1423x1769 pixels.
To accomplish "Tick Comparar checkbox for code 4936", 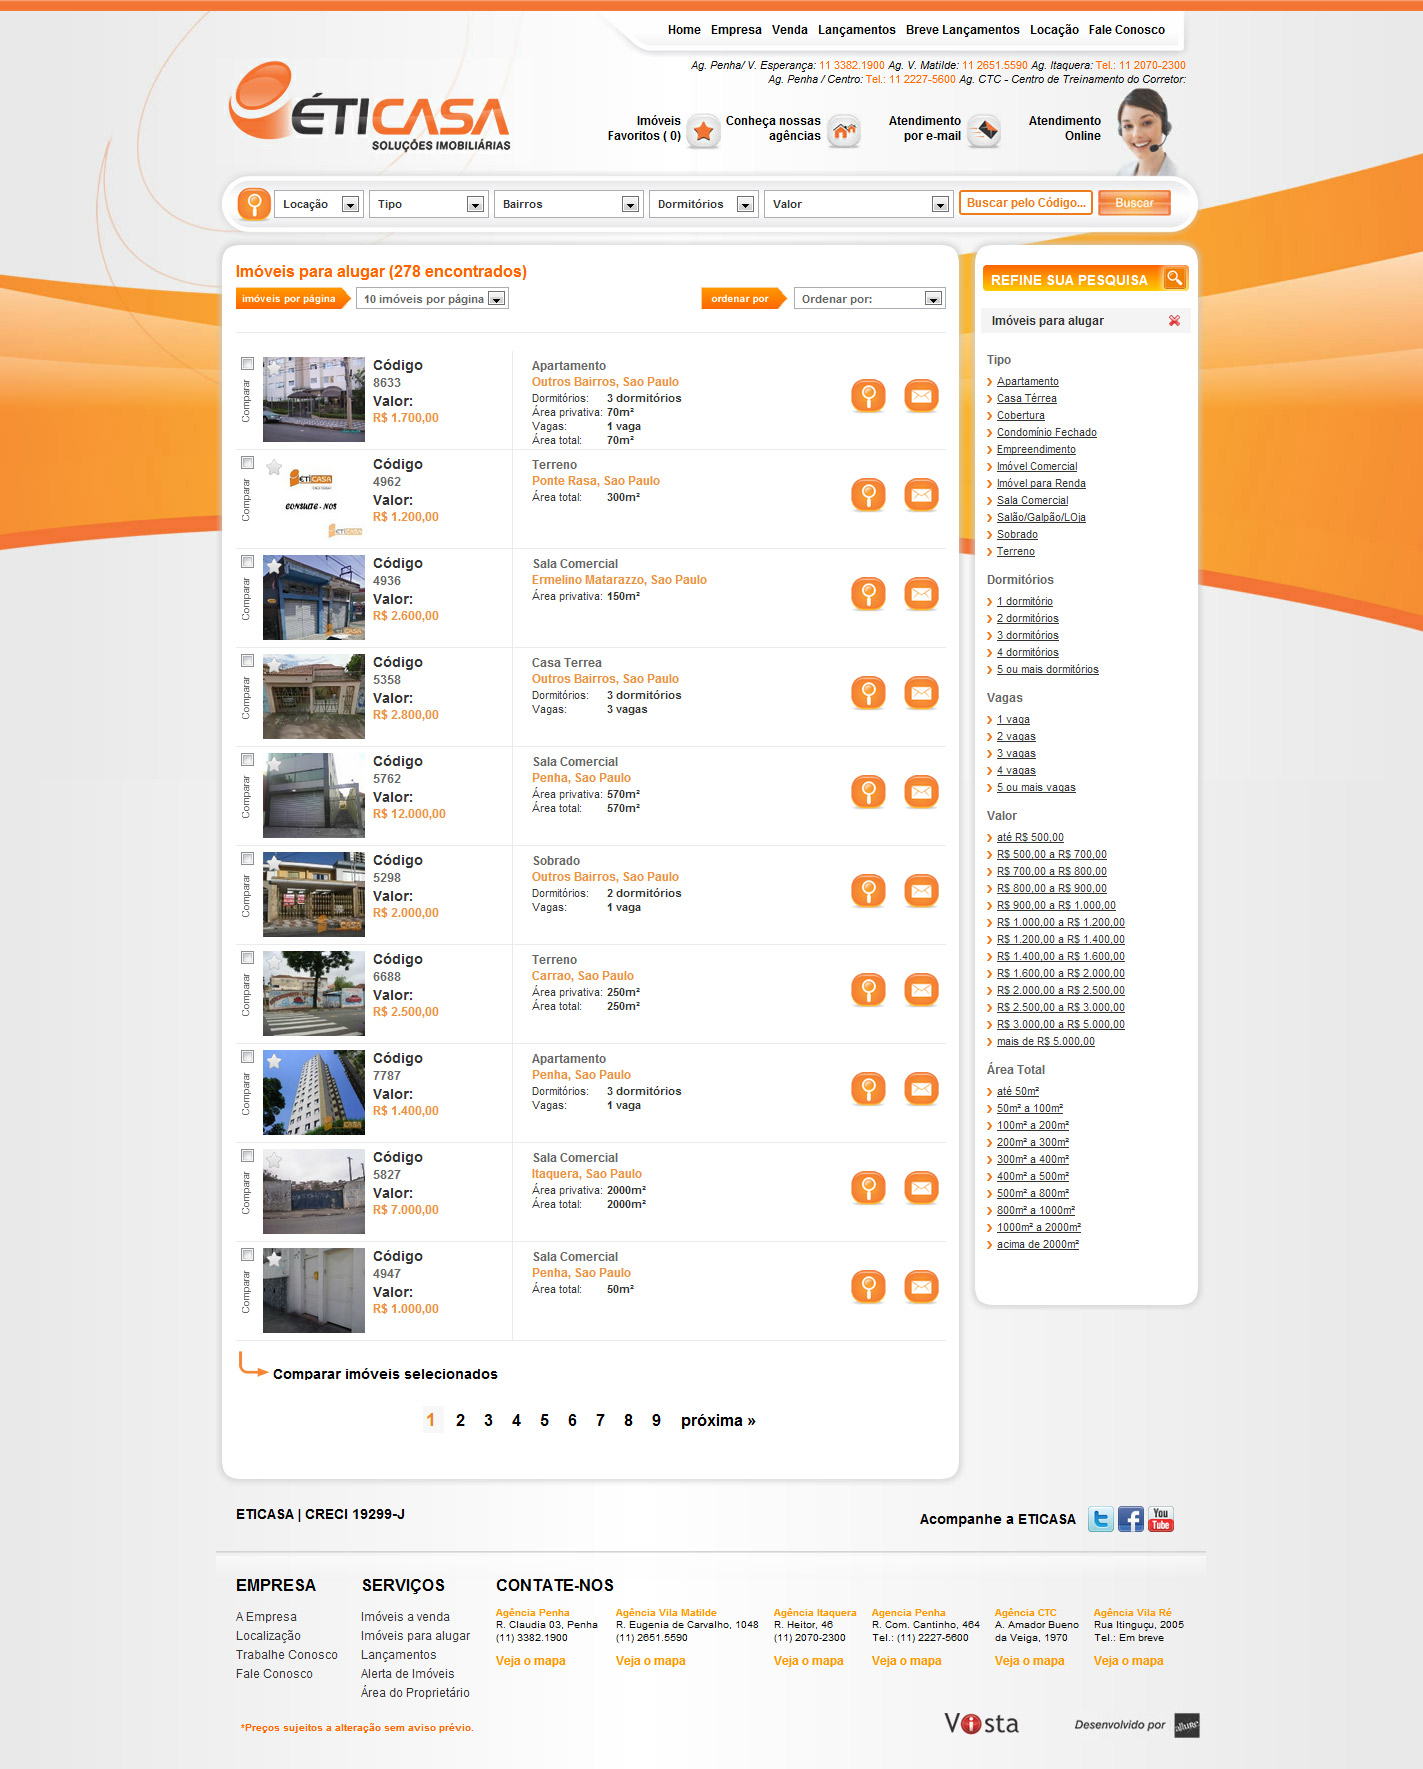I will (247, 562).
